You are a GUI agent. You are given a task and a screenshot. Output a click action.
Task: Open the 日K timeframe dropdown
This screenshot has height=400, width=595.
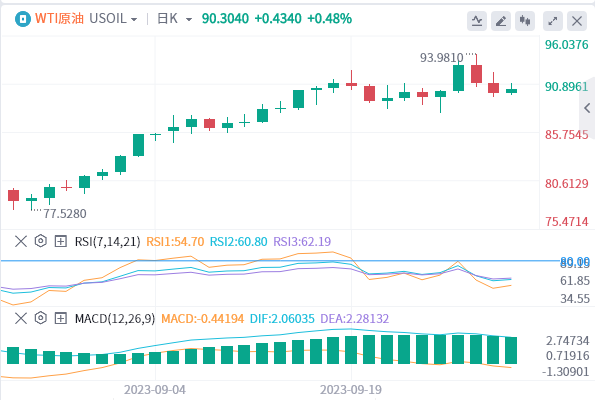(x=175, y=19)
